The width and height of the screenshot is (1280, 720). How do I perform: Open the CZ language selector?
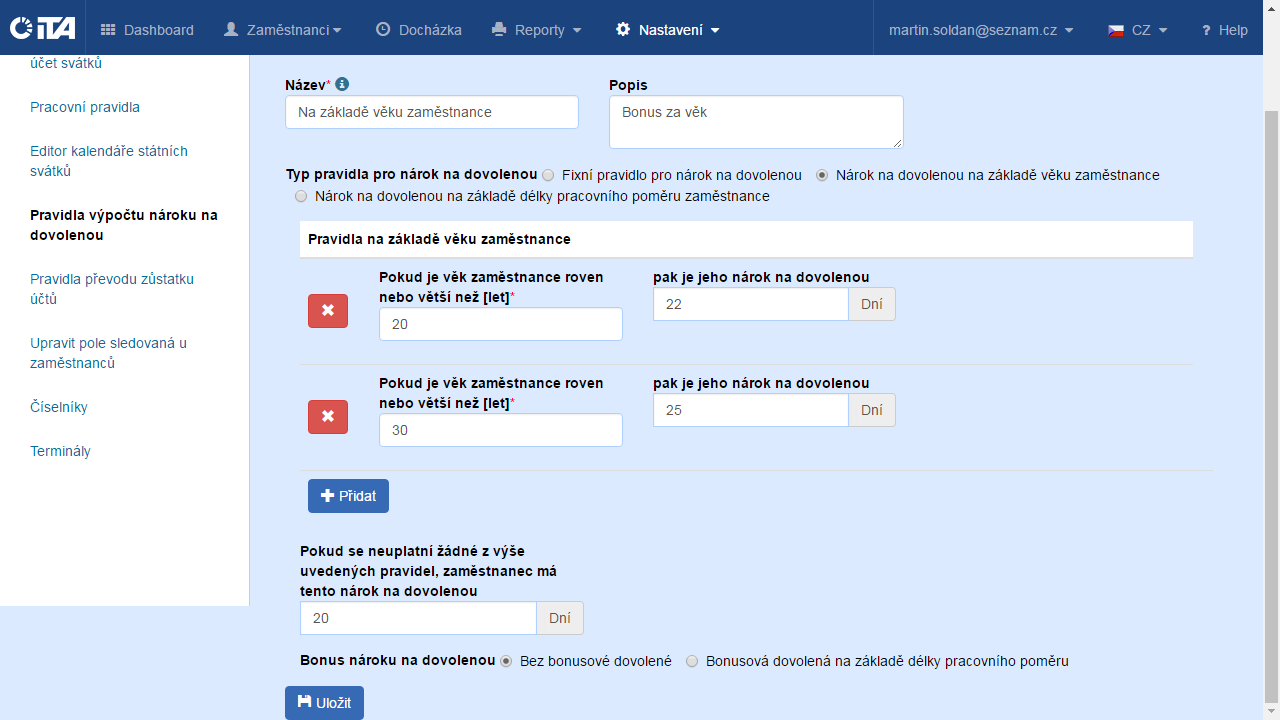[x=1138, y=30]
